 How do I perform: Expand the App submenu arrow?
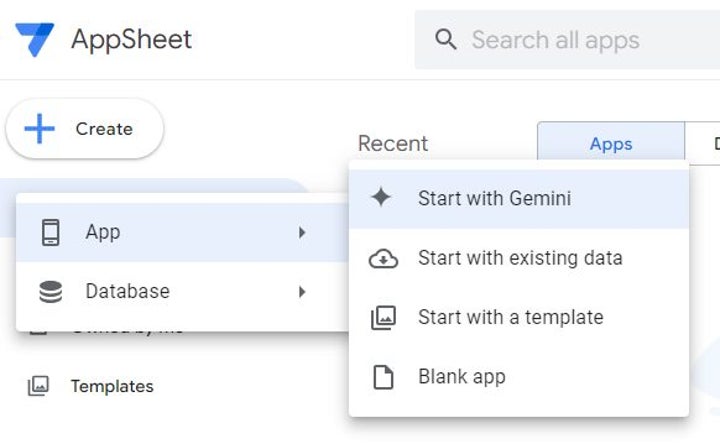point(301,232)
